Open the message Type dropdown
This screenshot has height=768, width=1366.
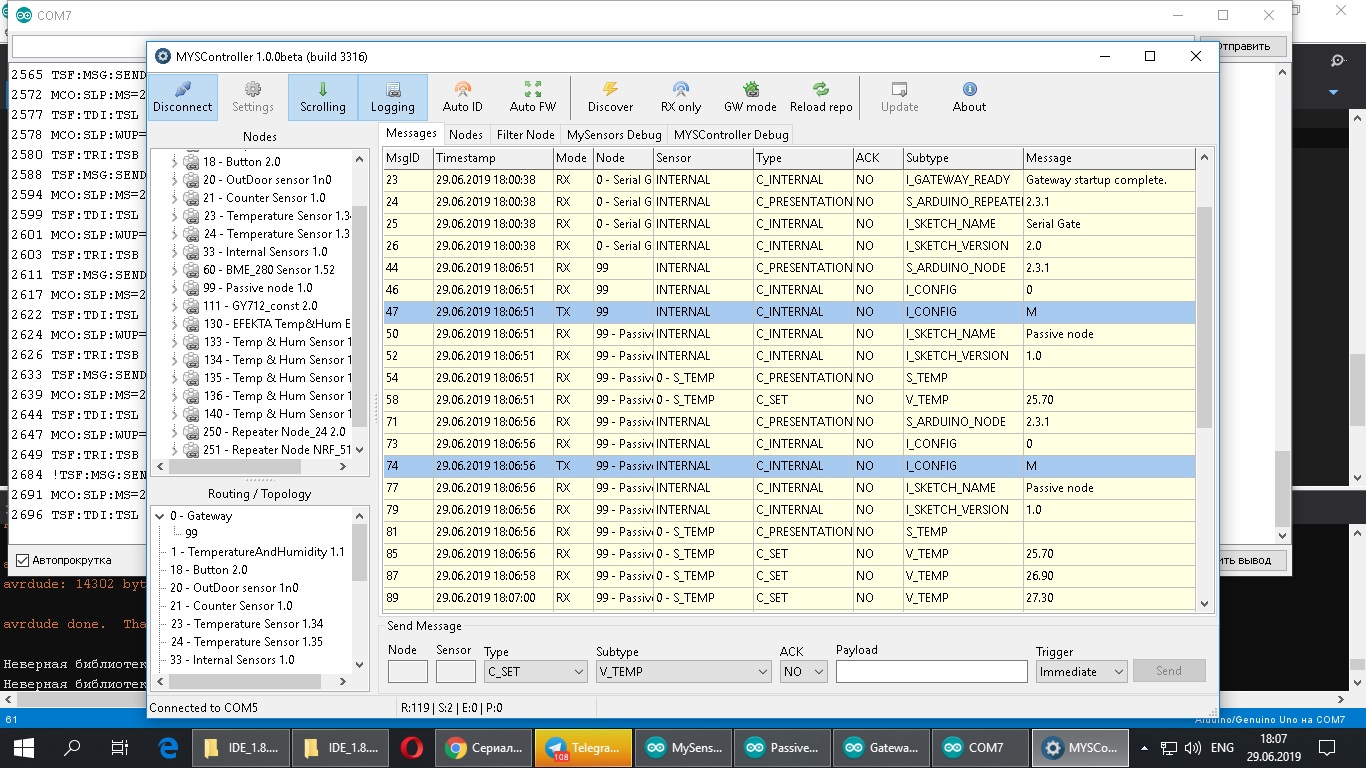click(535, 672)
